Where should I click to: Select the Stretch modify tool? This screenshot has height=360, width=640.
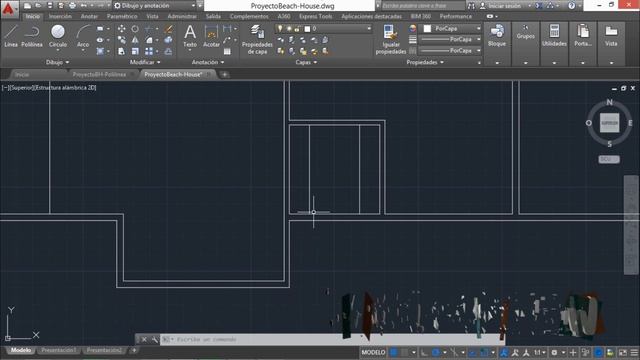point(122,51)
